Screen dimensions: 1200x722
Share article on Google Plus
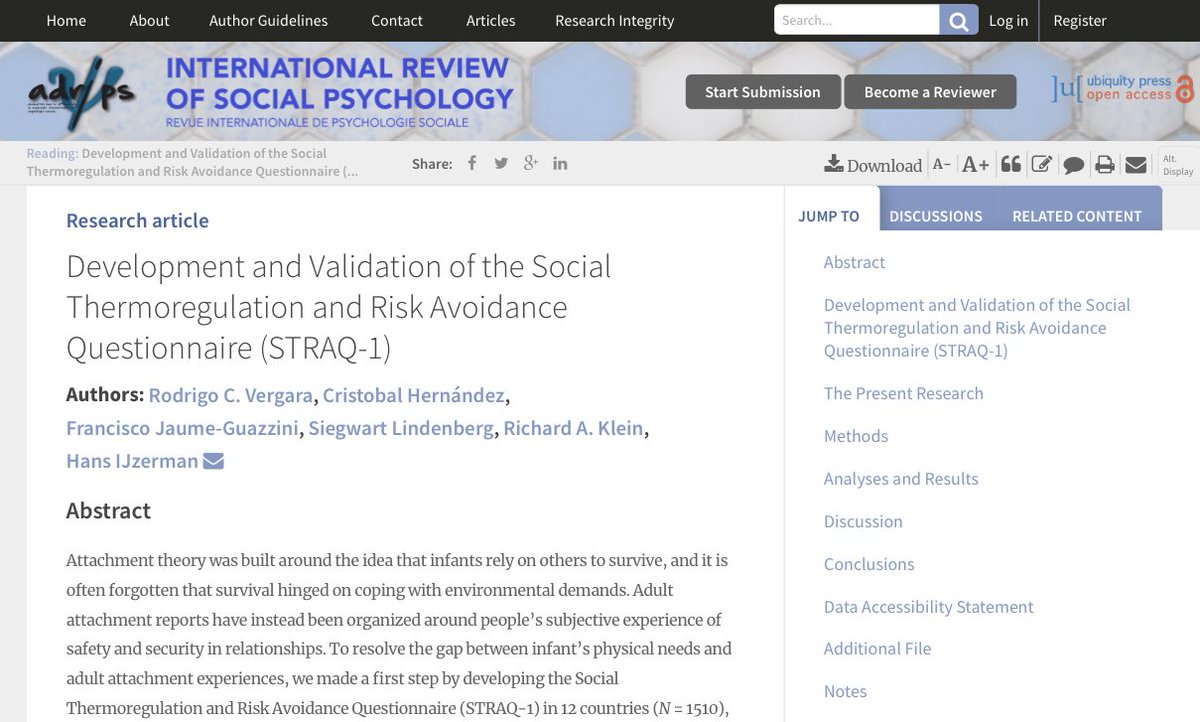(531, 163)
